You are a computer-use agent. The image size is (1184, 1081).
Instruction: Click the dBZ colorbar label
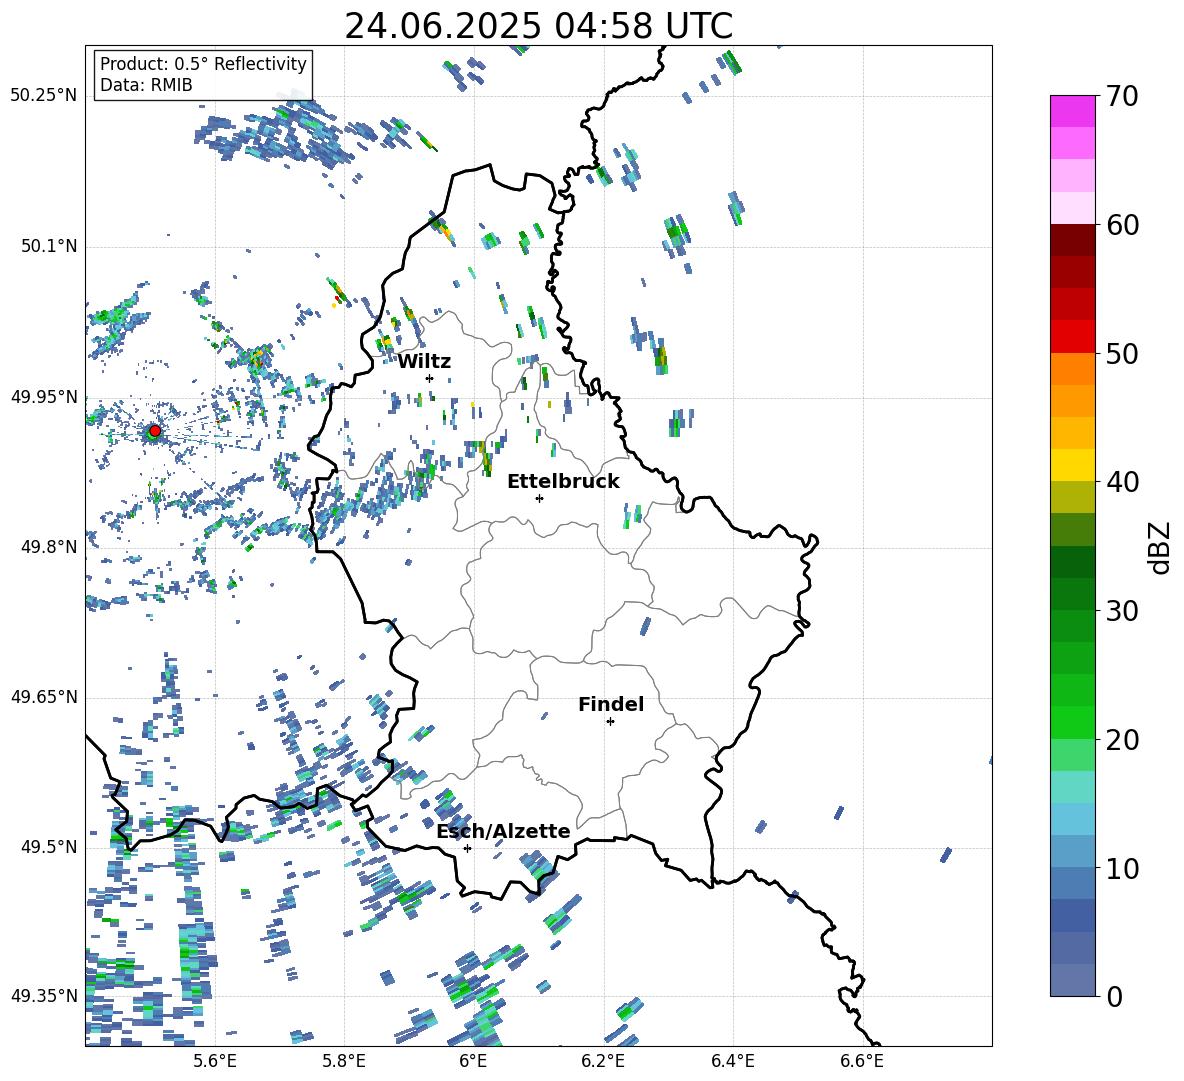point(1160,547)
